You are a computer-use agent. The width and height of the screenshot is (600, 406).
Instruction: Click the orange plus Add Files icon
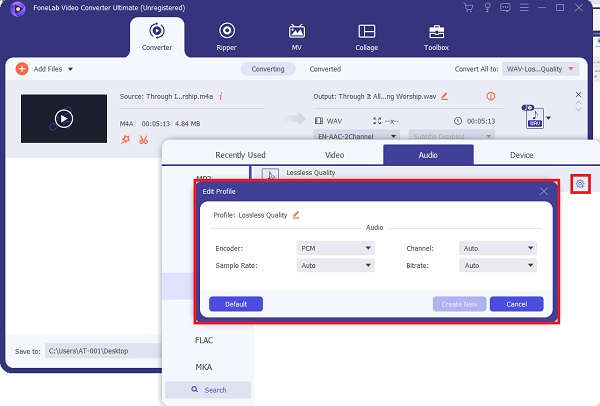pos(22,69)
